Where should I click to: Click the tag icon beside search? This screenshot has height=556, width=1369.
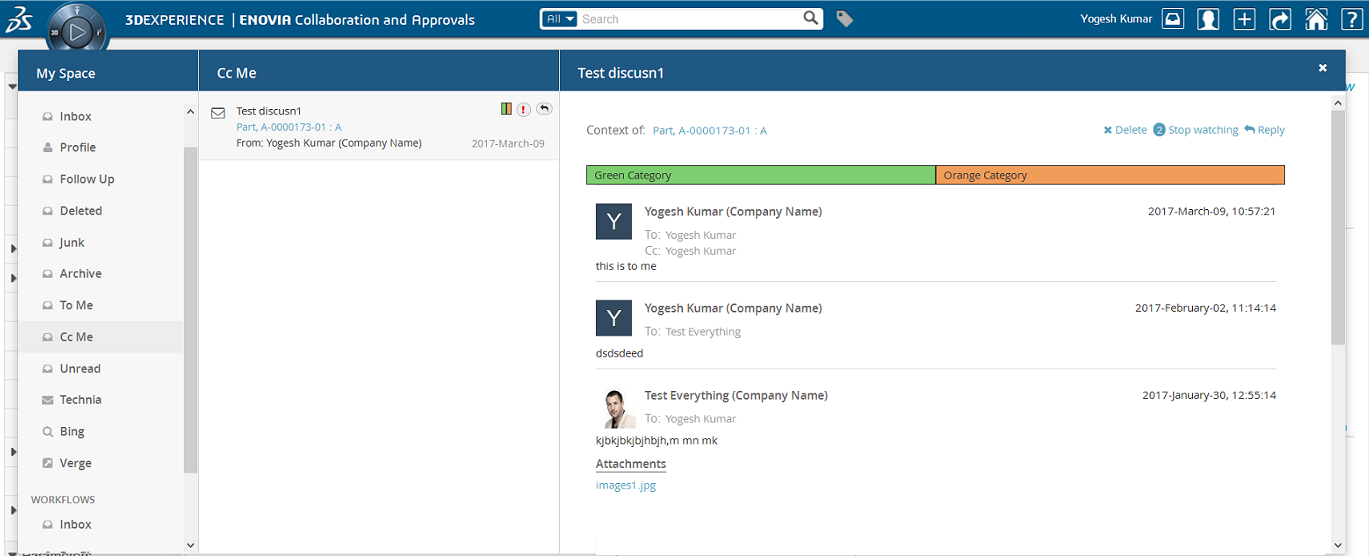(x=845, y=19)
